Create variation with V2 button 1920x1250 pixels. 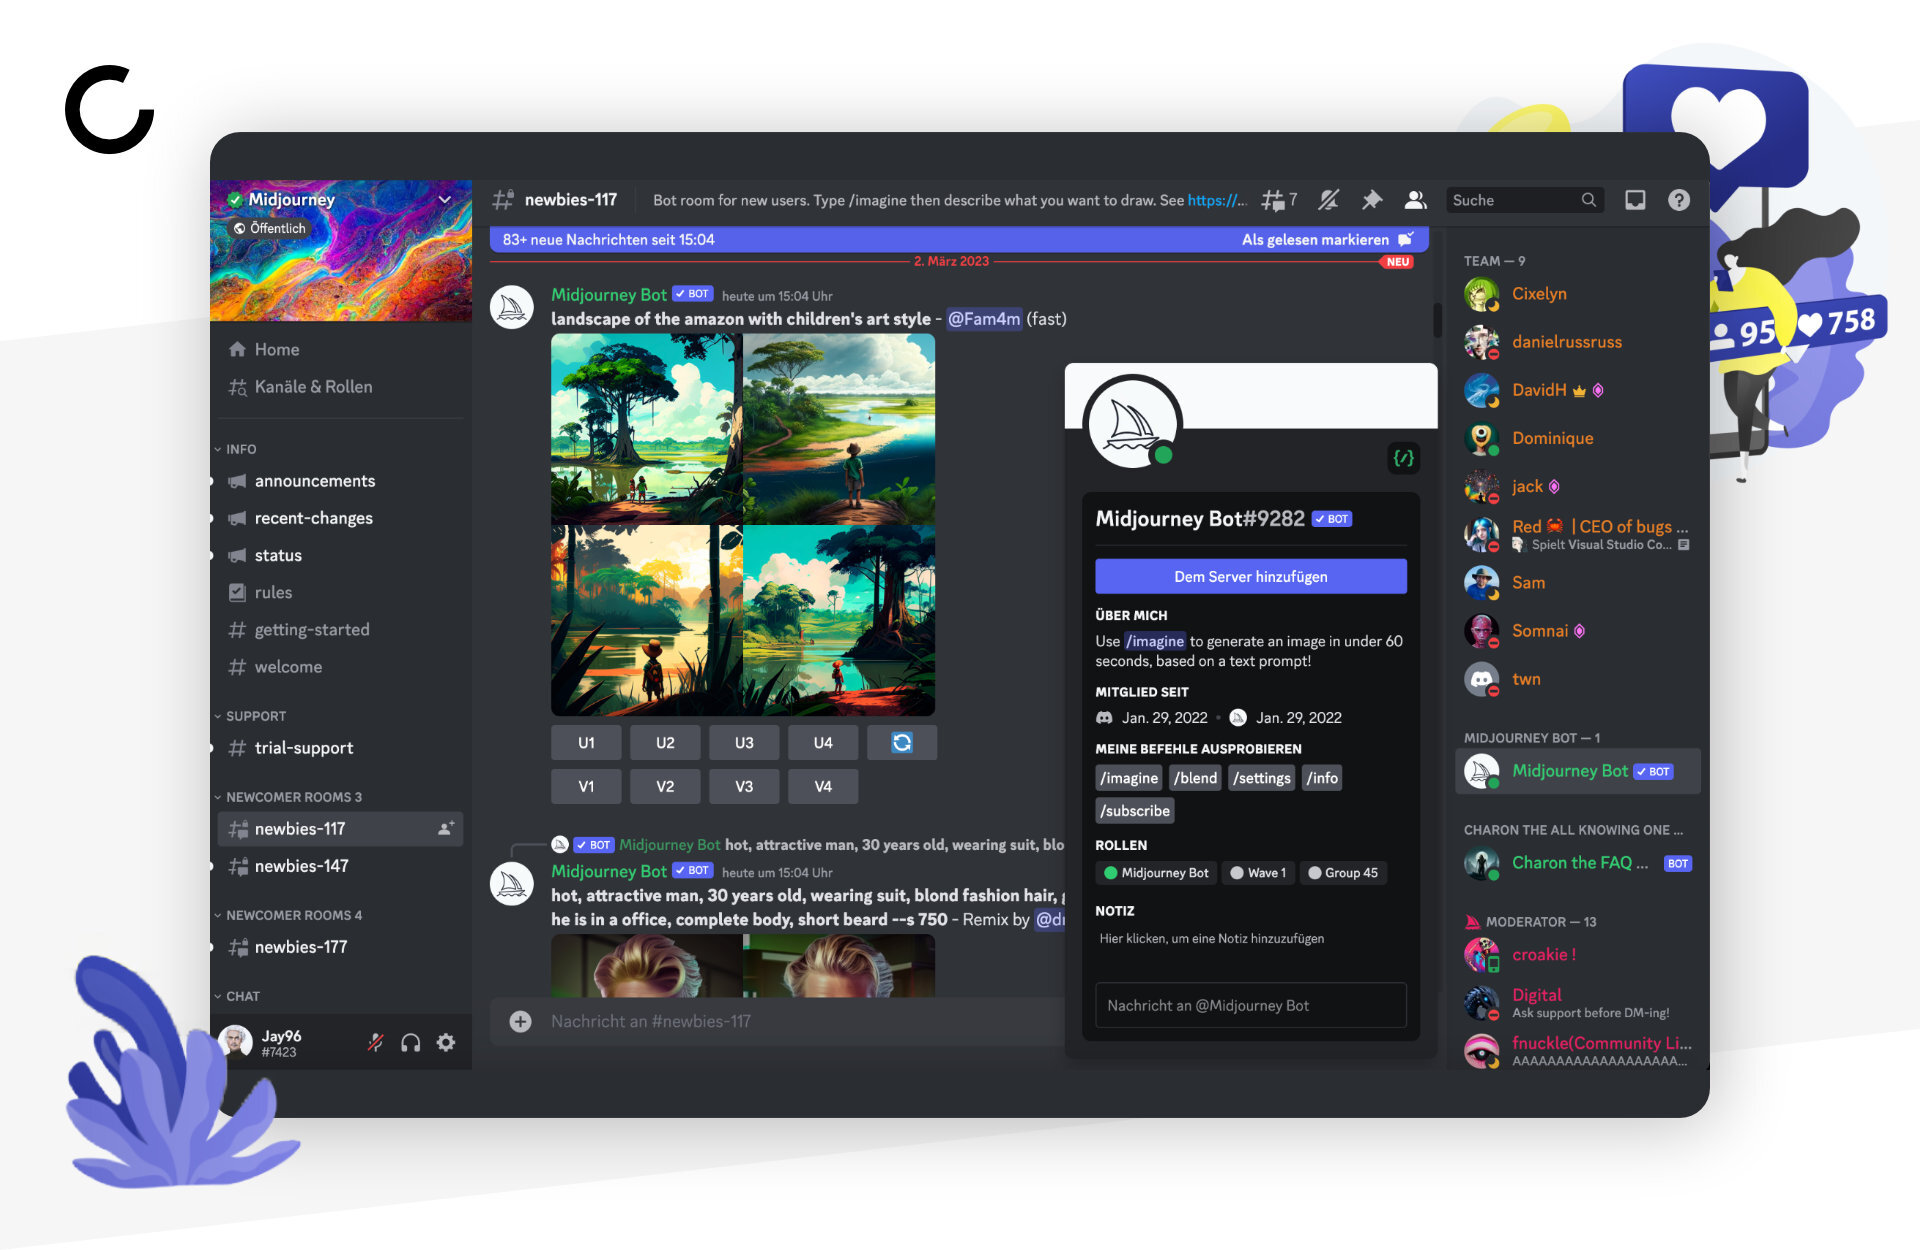[665, 787]
